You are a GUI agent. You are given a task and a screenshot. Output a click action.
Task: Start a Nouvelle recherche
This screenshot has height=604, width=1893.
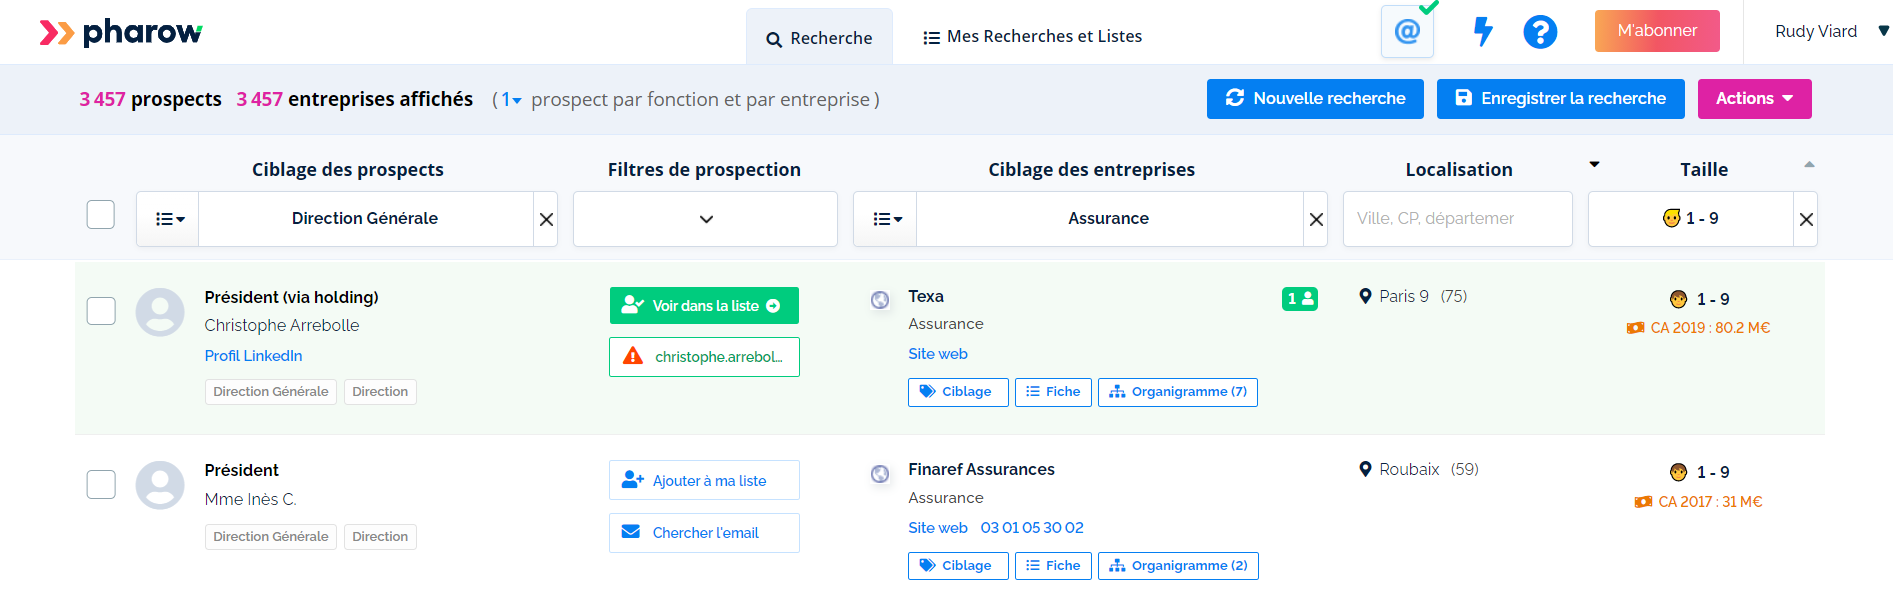click(1315, 98)
